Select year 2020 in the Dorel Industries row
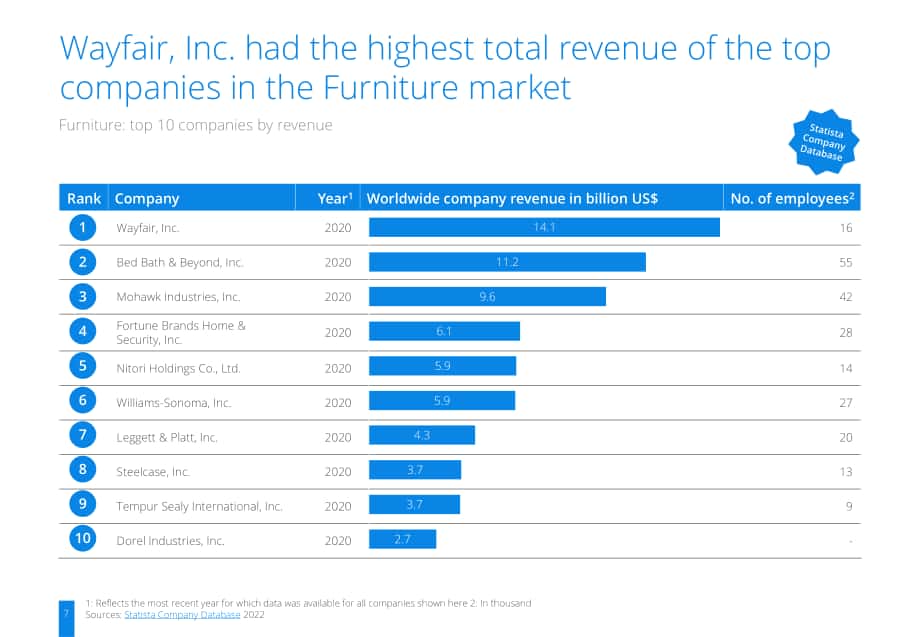Viewport: 920px width, 637px height. (338, 541)
